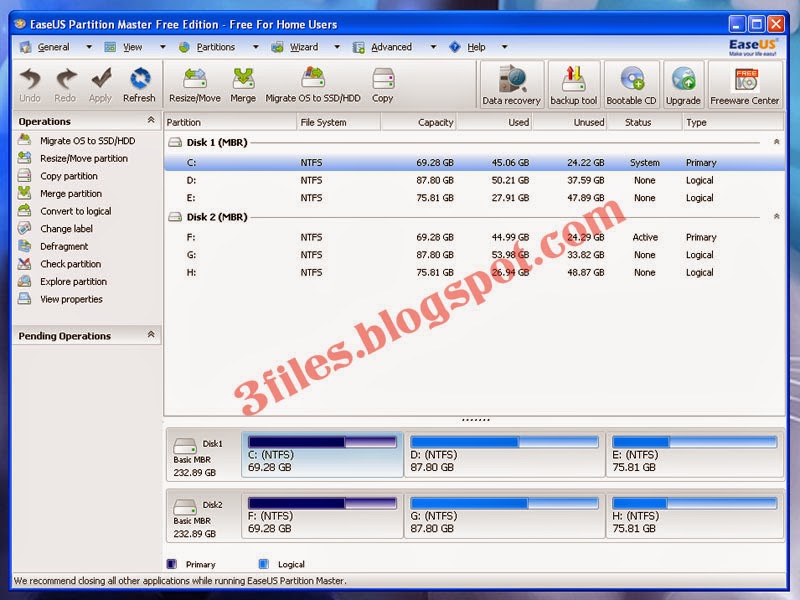Screen dimensions: 800x600
Task: Select the E: (NTFS) block in disk map
Action: (695, 455)
